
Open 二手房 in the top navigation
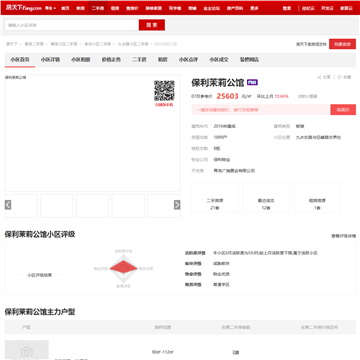pyautogui.click(x=98, y=8)
